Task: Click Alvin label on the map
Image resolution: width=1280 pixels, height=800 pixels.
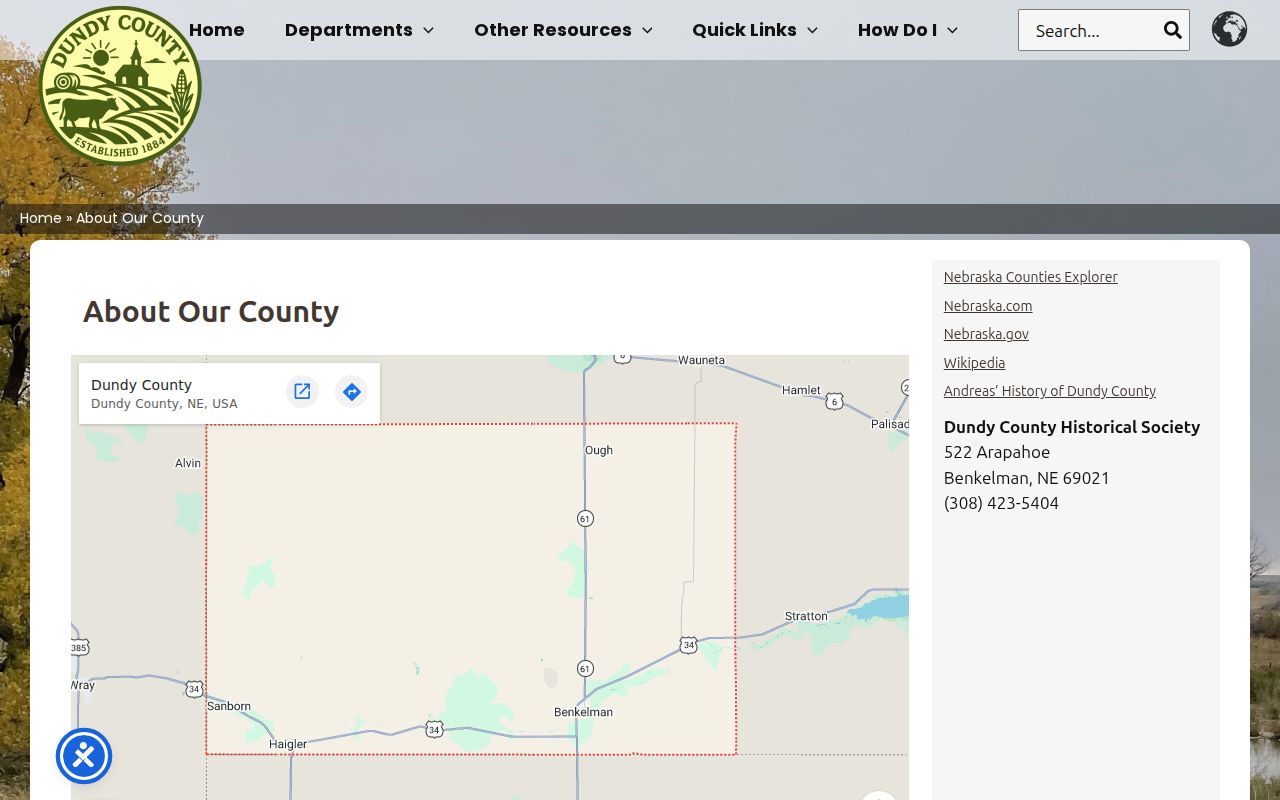Action: tap(188, 463)
